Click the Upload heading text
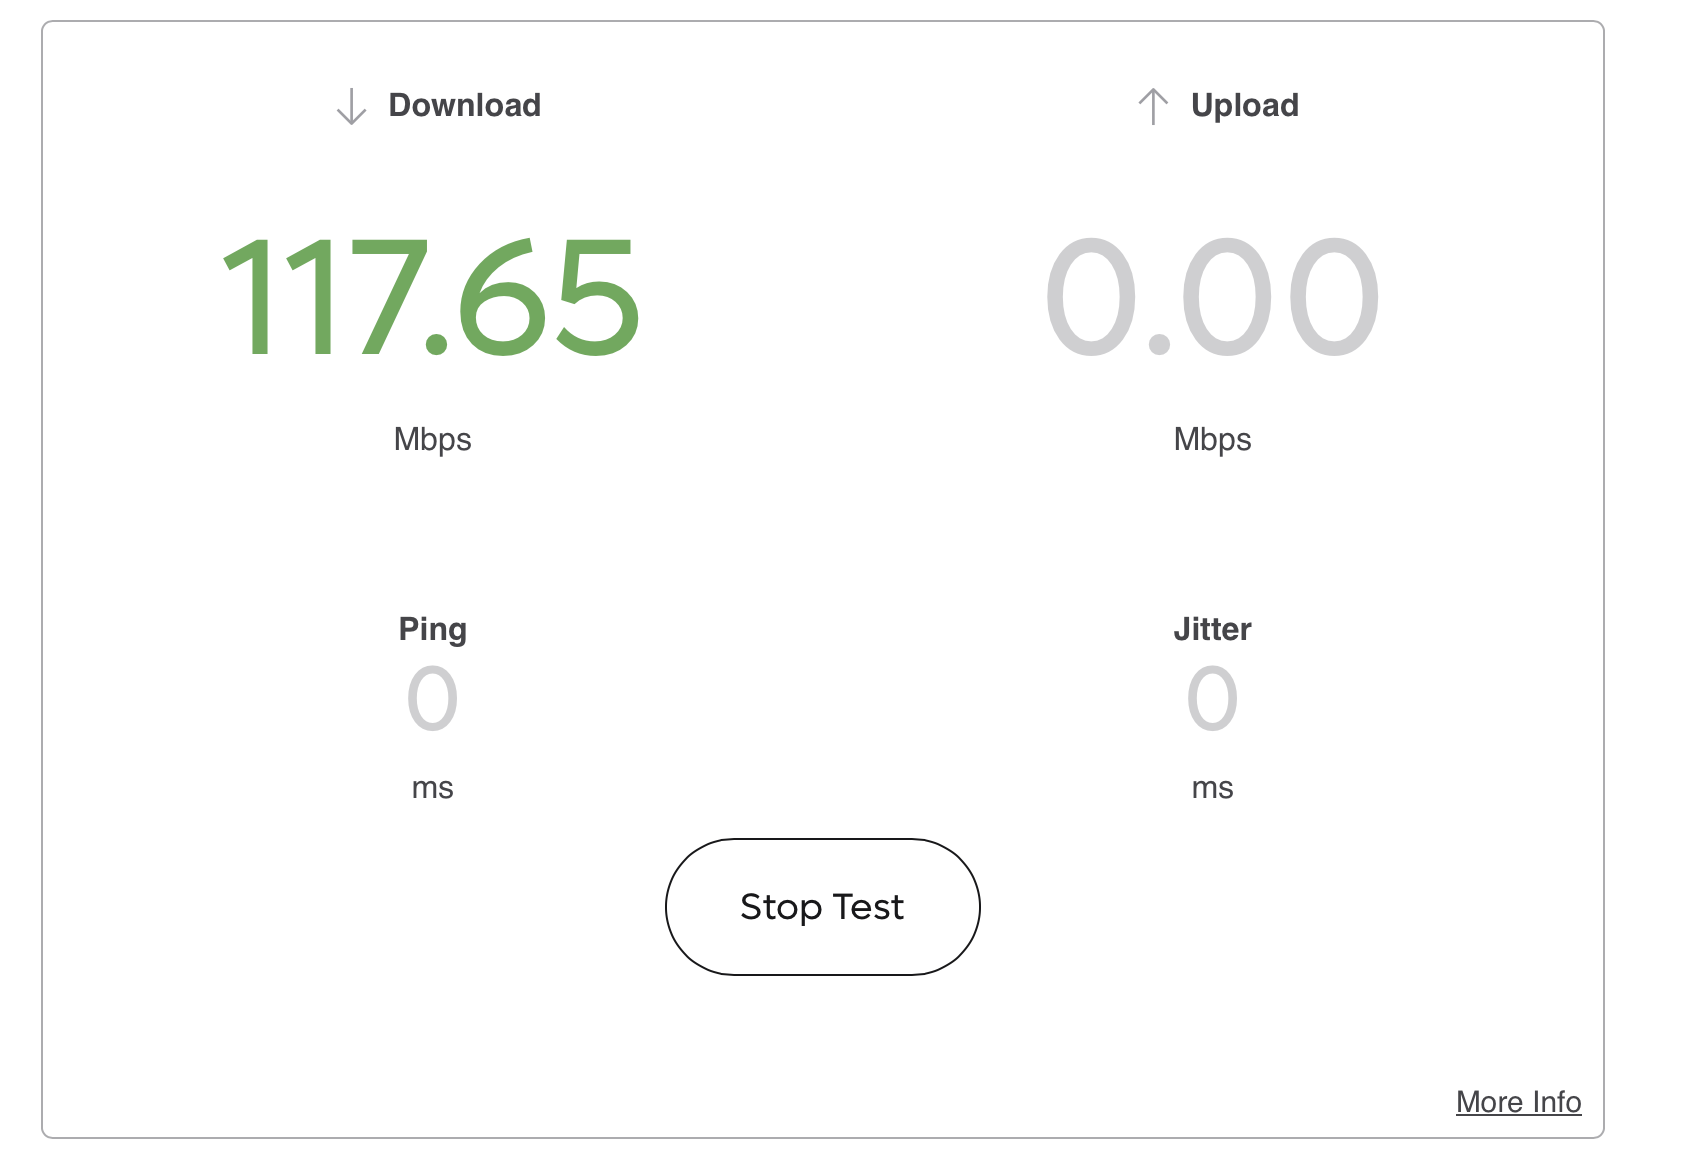 coord(1245,105)
